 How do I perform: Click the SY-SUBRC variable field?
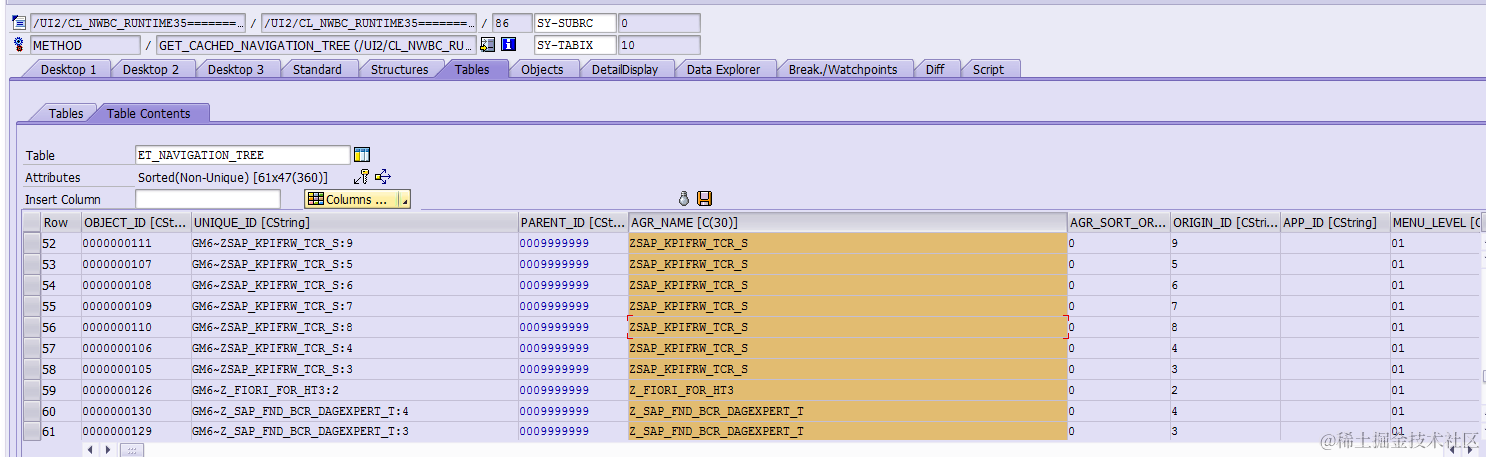tap(574, 23)
